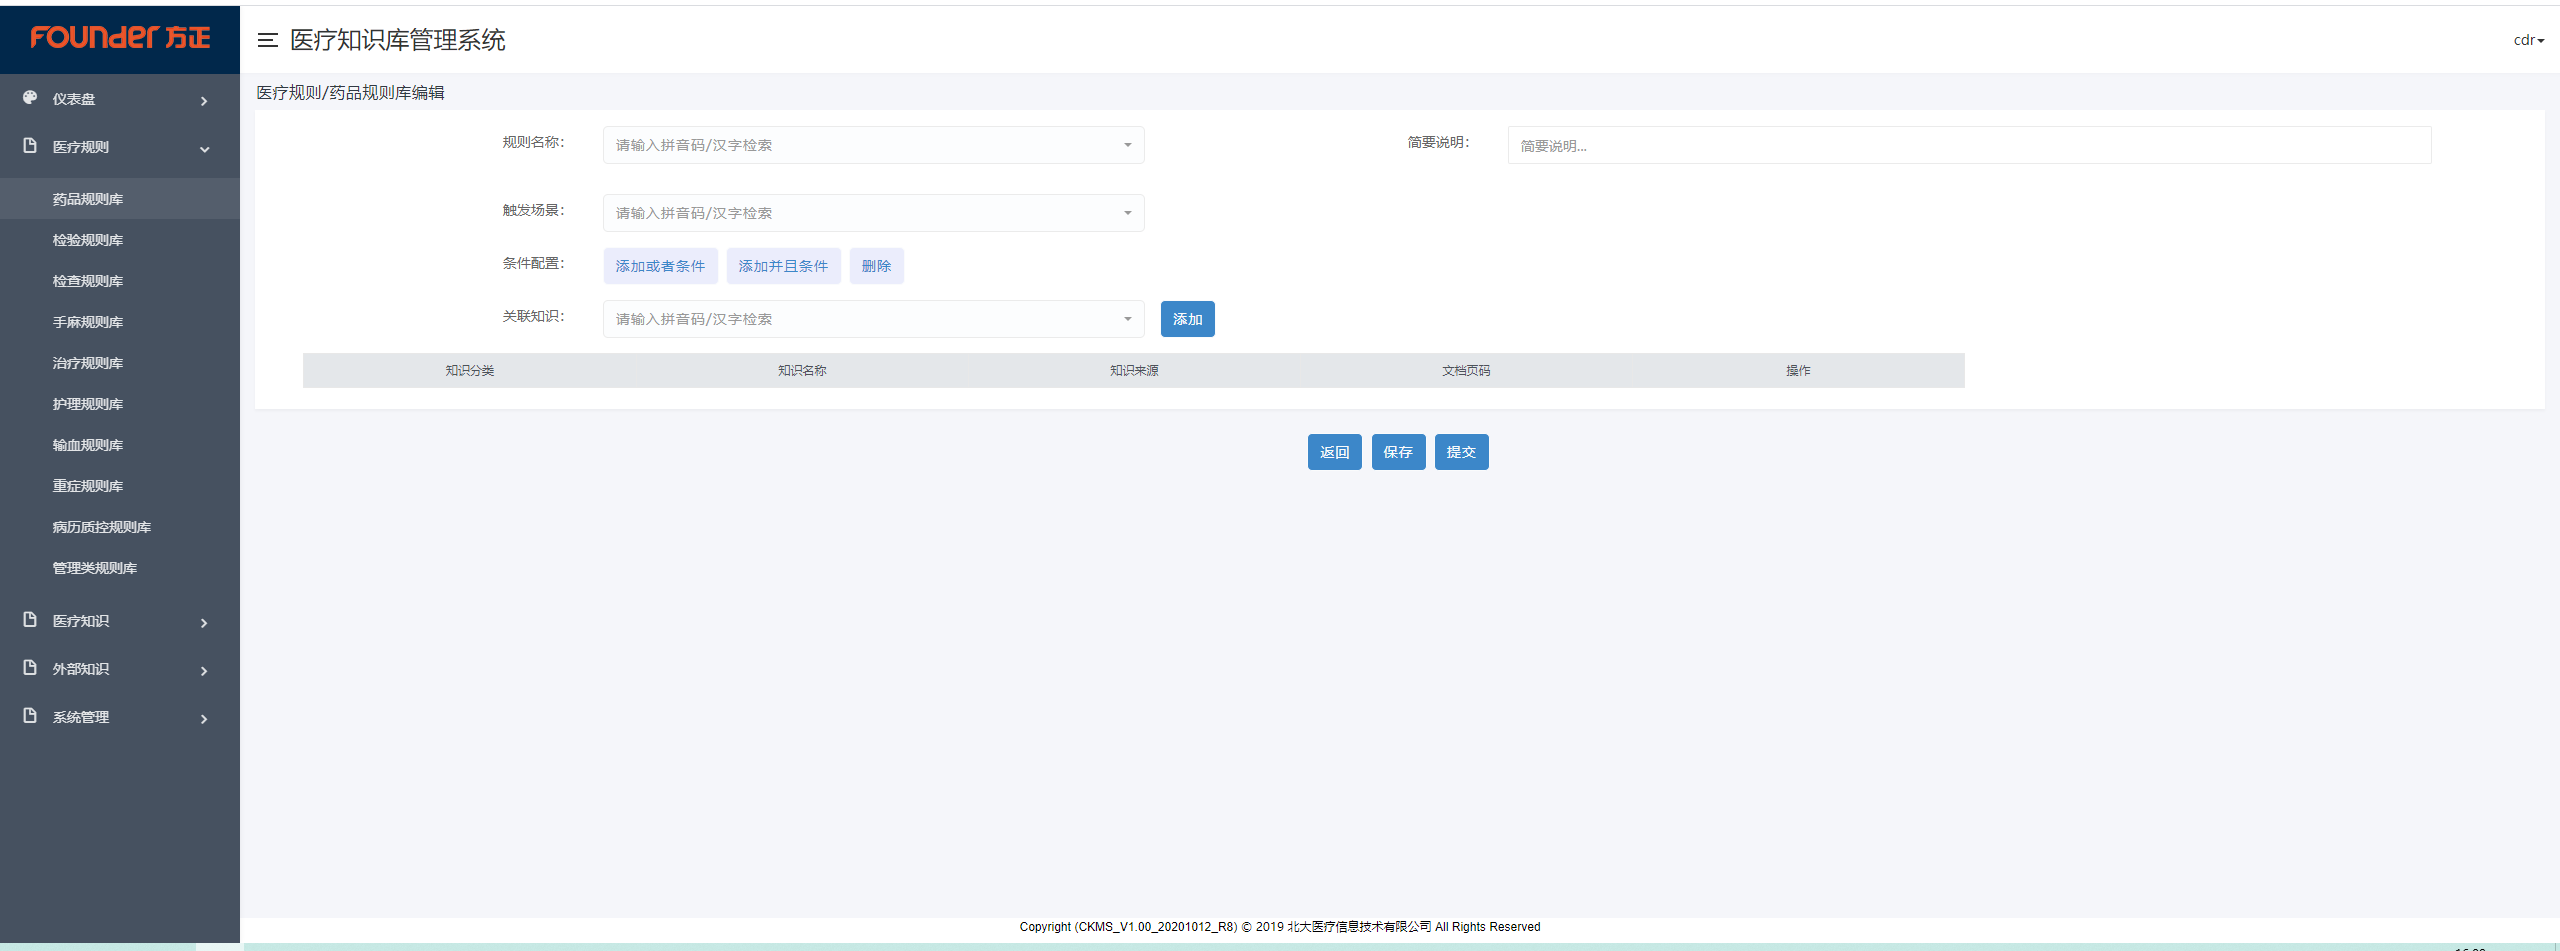Focus the 简要说明 input field
The width and height of the screenshot is (2560, 951).
coord(1969,145)
